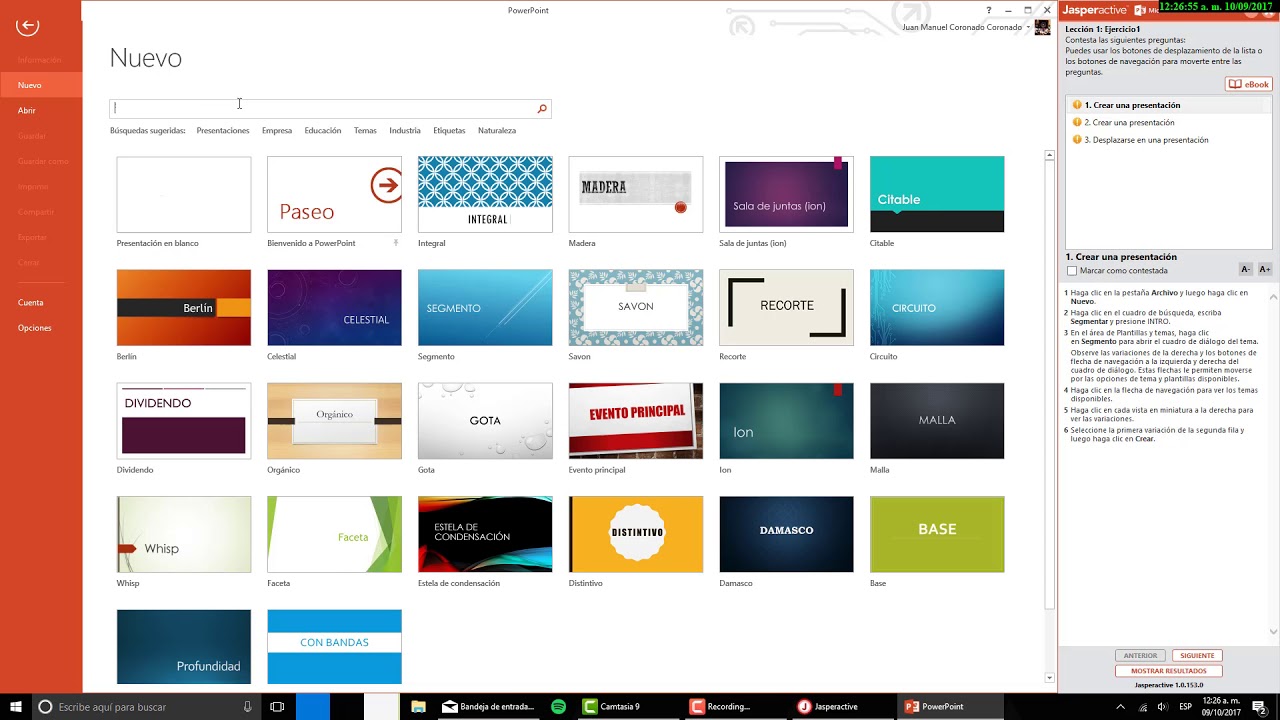
Task: Pin the Bienvenido a PowerPoint template
Action: [x=396, y=243]
